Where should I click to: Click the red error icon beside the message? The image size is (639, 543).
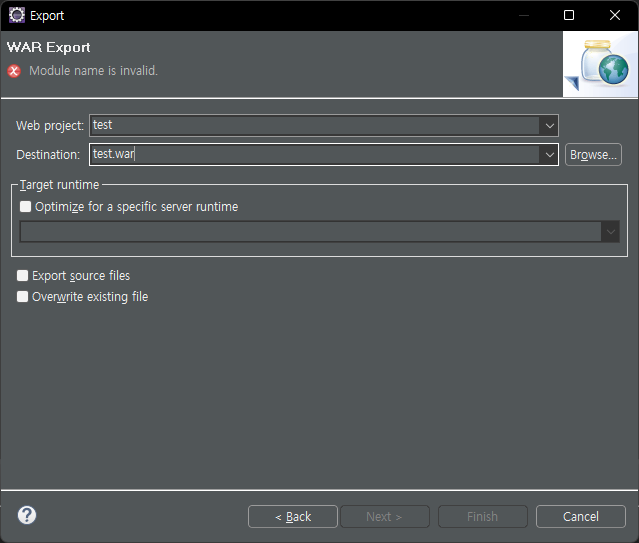(x=14, y=71)
